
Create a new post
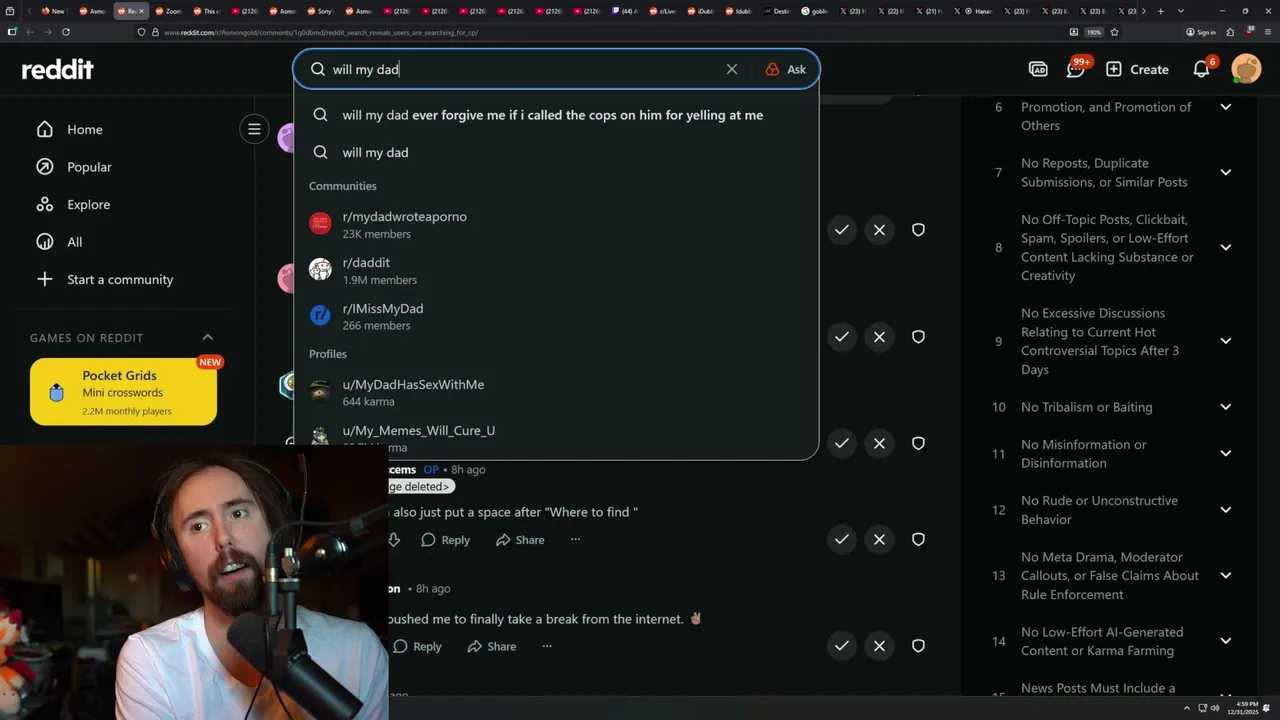[x=1137, y=69]
